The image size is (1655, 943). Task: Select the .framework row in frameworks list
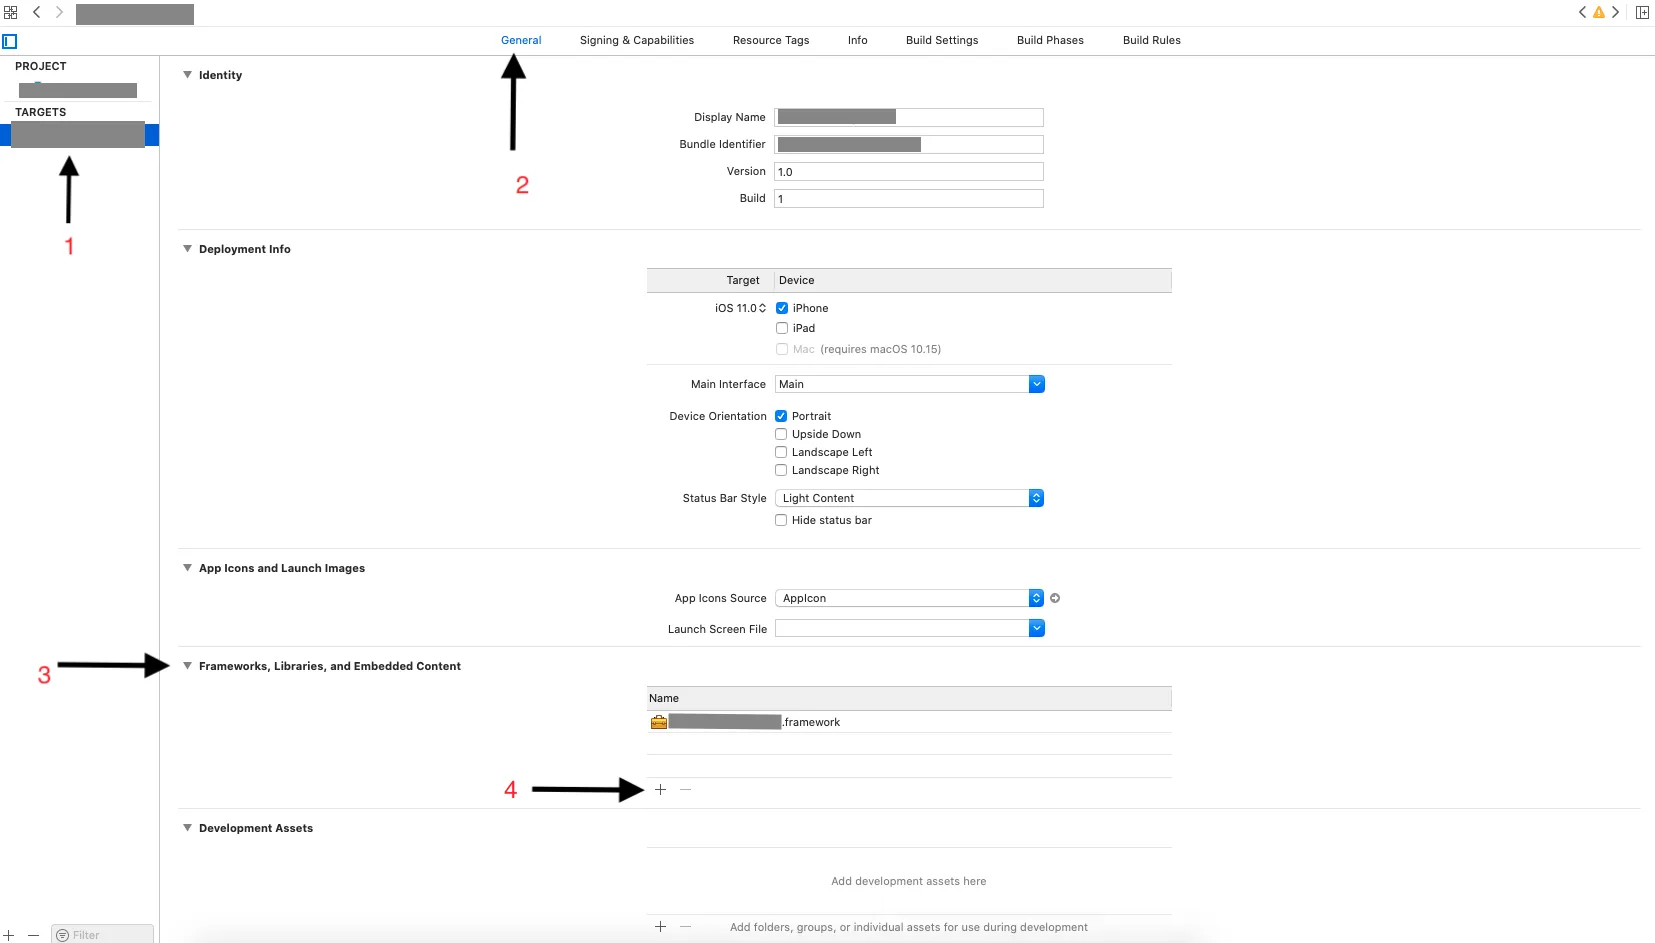[909, 722]
